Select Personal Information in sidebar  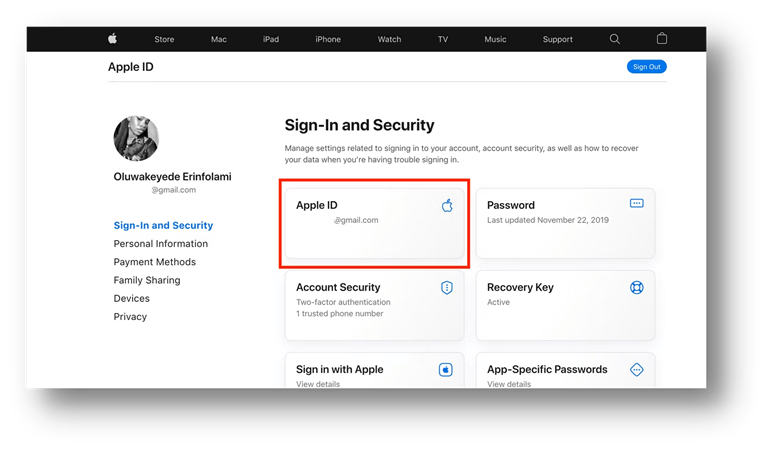(x=161, y=244)
